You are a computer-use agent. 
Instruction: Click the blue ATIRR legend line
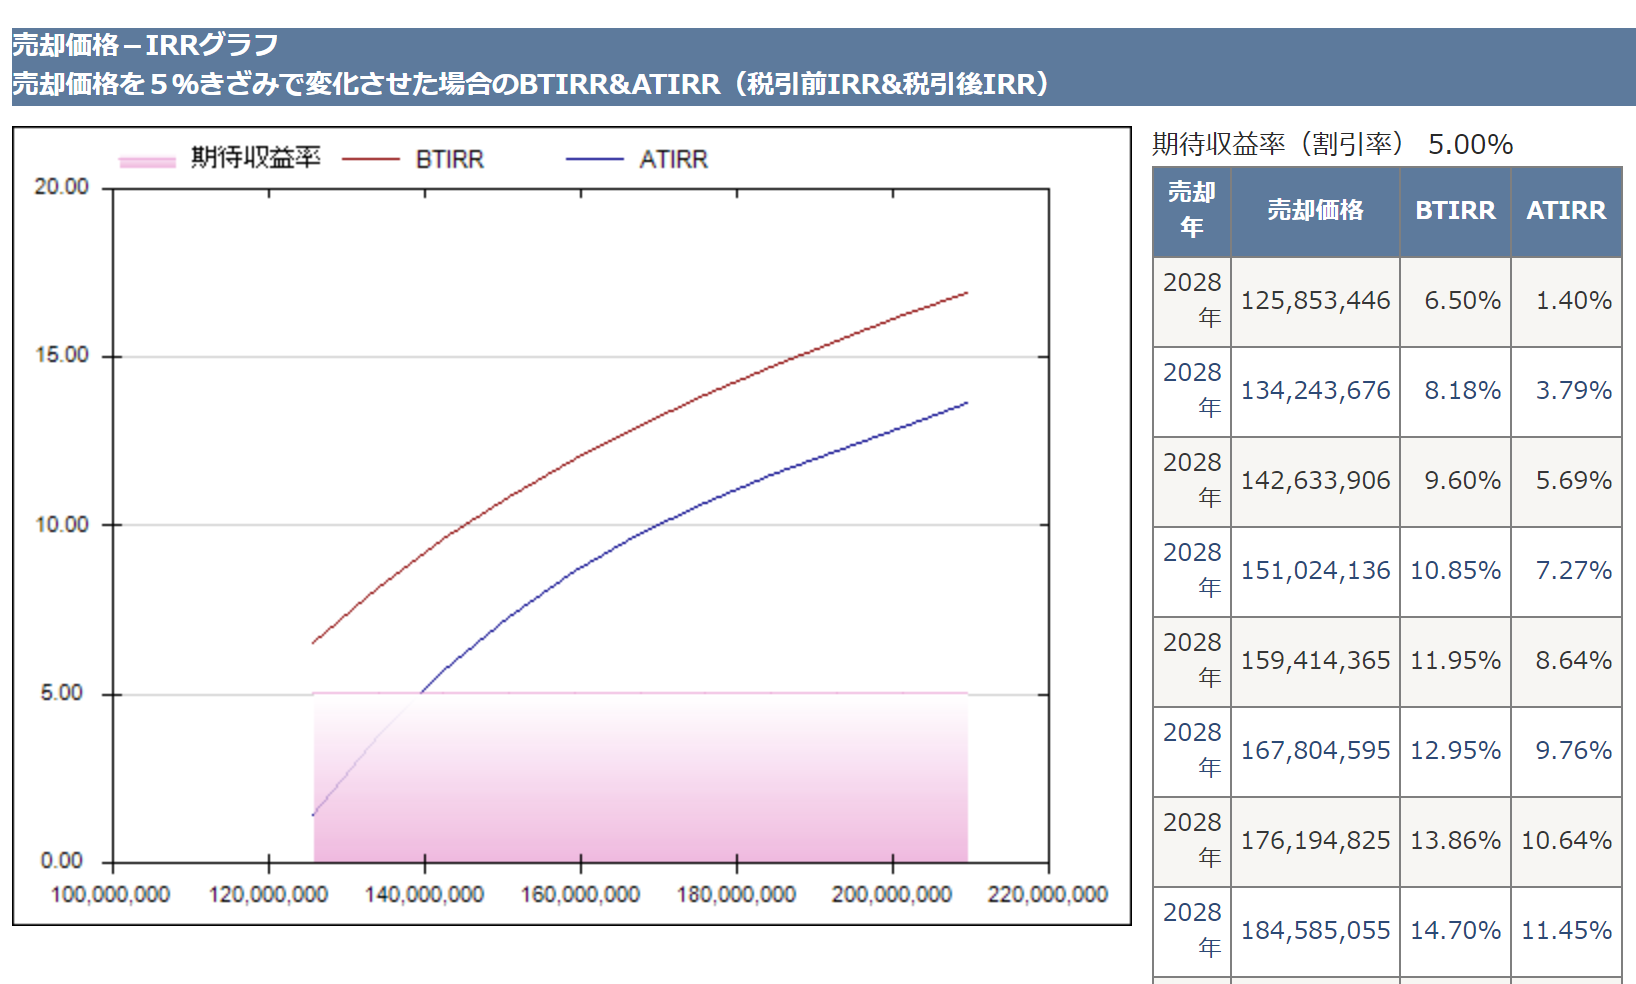click(x=594, y=159)
